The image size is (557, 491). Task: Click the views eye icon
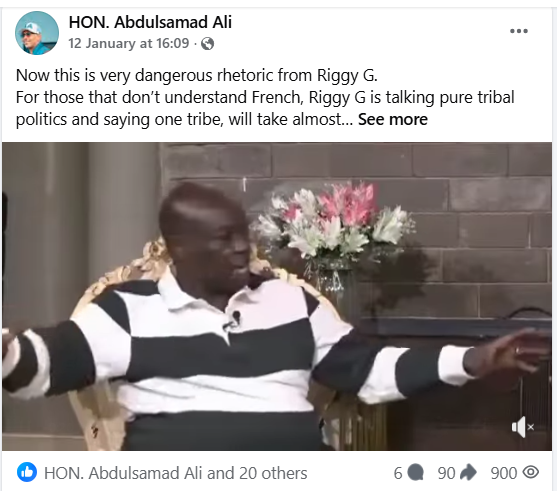click(x=531, y=473)
